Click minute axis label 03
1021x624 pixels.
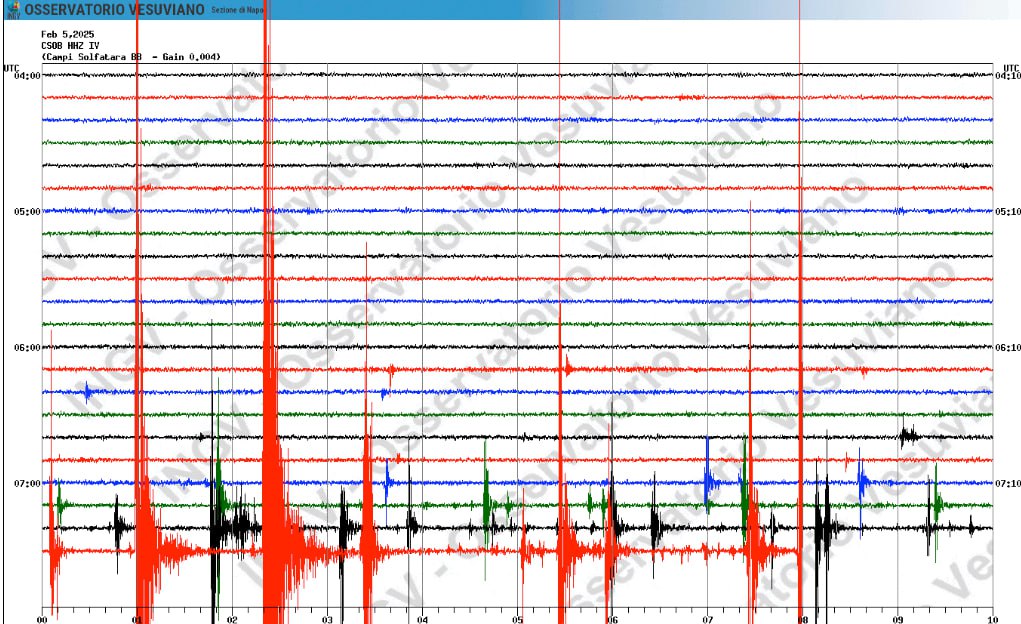pos(327,619)
